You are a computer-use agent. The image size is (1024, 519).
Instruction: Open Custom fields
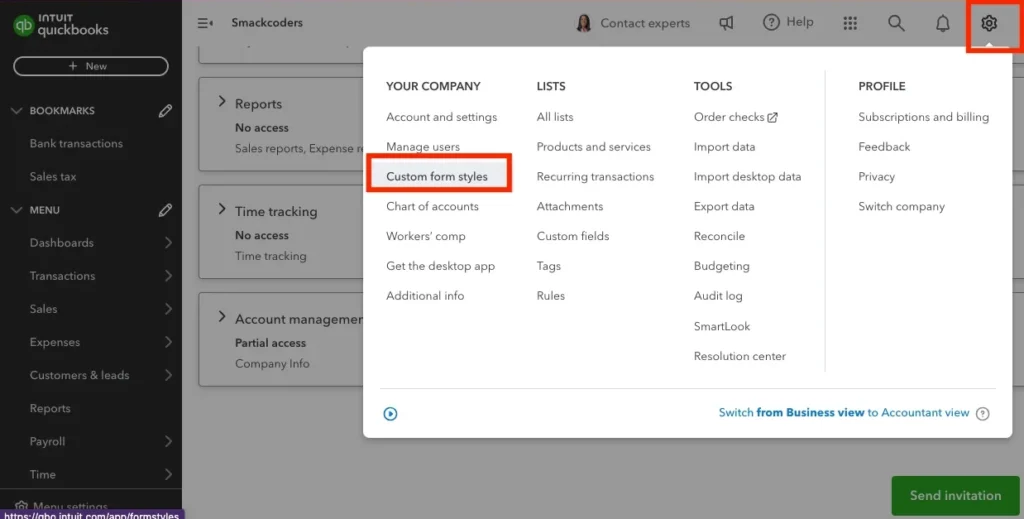click(573, 236)
